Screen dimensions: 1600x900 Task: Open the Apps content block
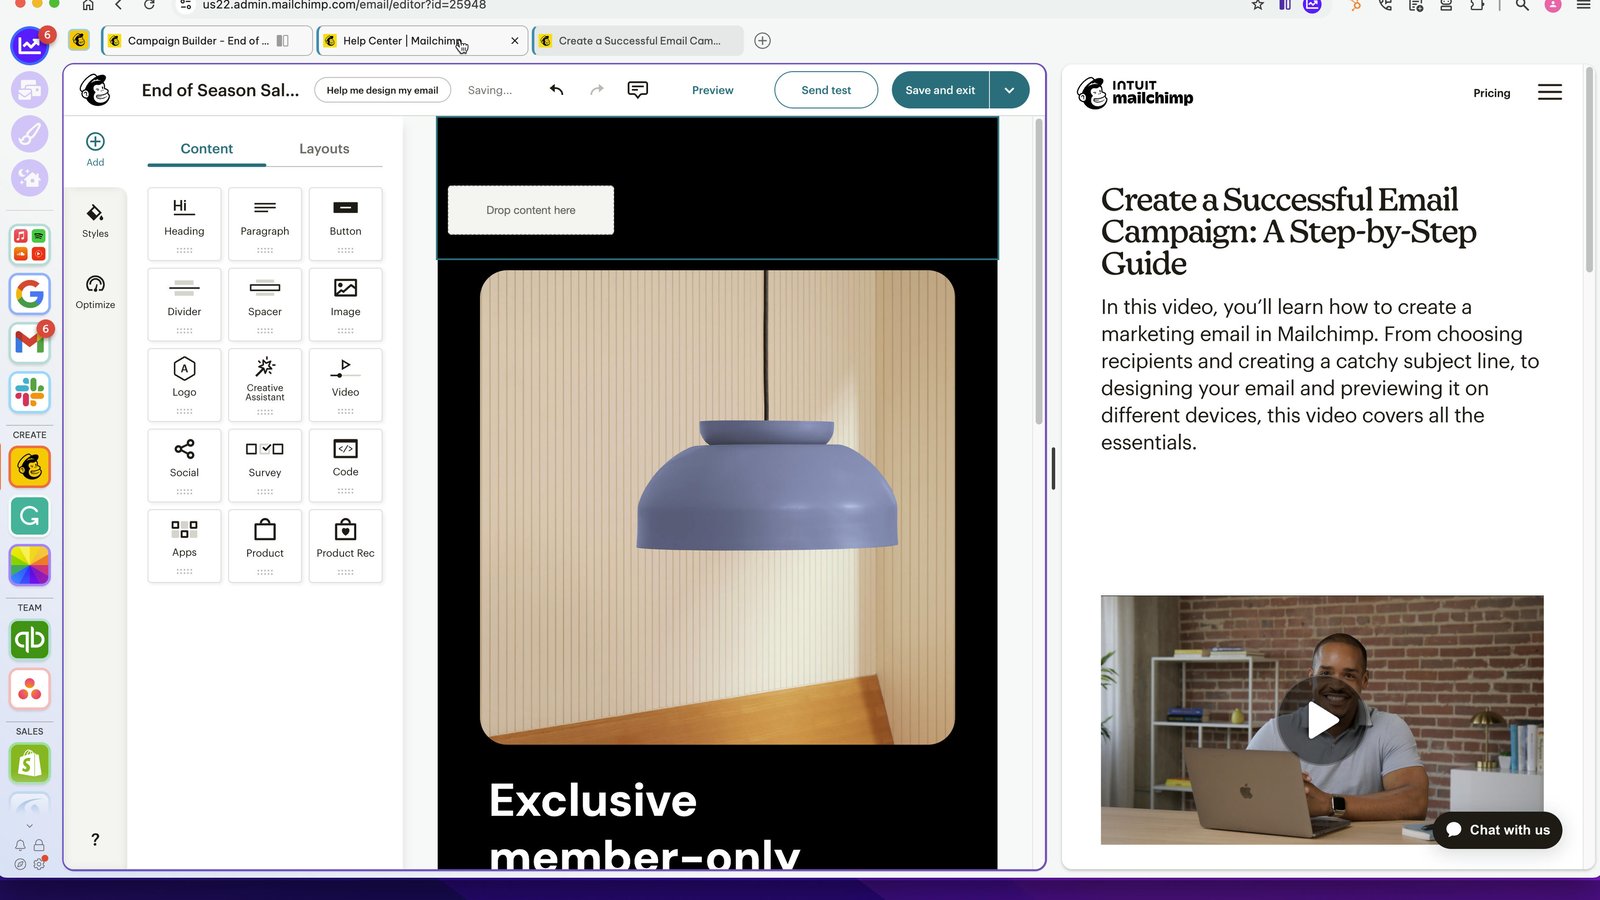coord(184,546)
